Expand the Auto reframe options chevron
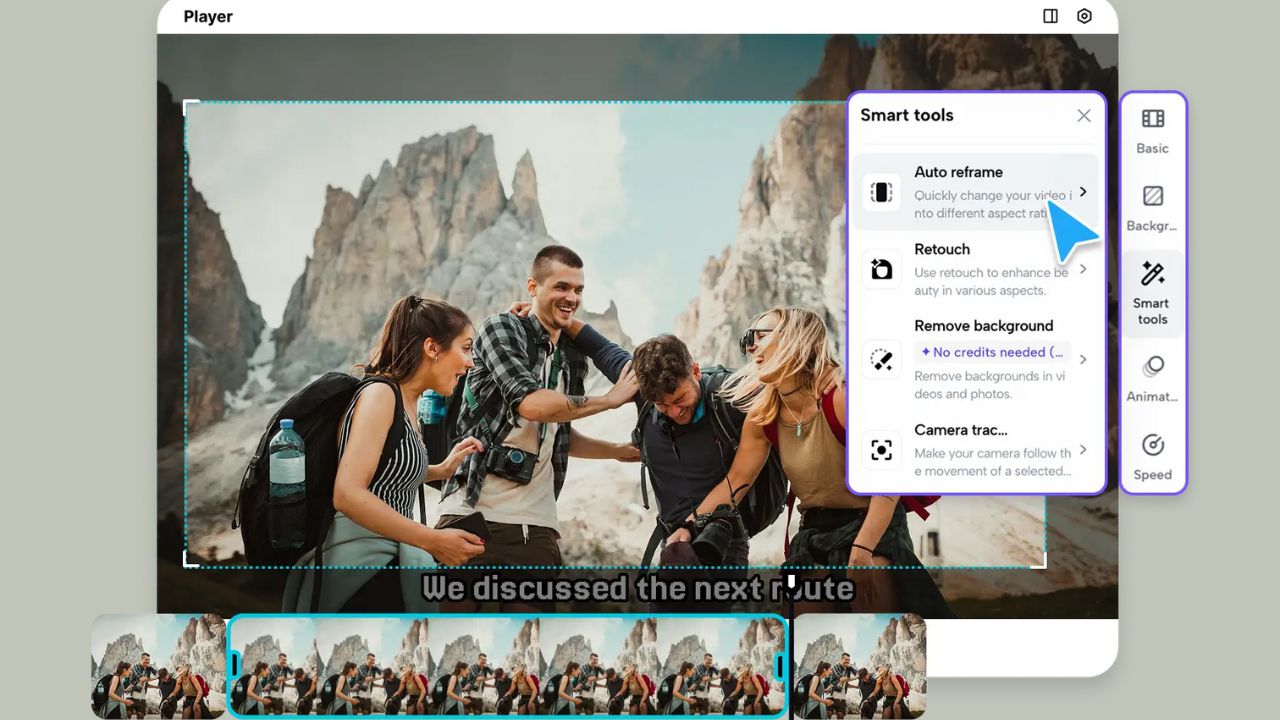The height and width of the screenshot is (720, 1280). point(1083,192)
